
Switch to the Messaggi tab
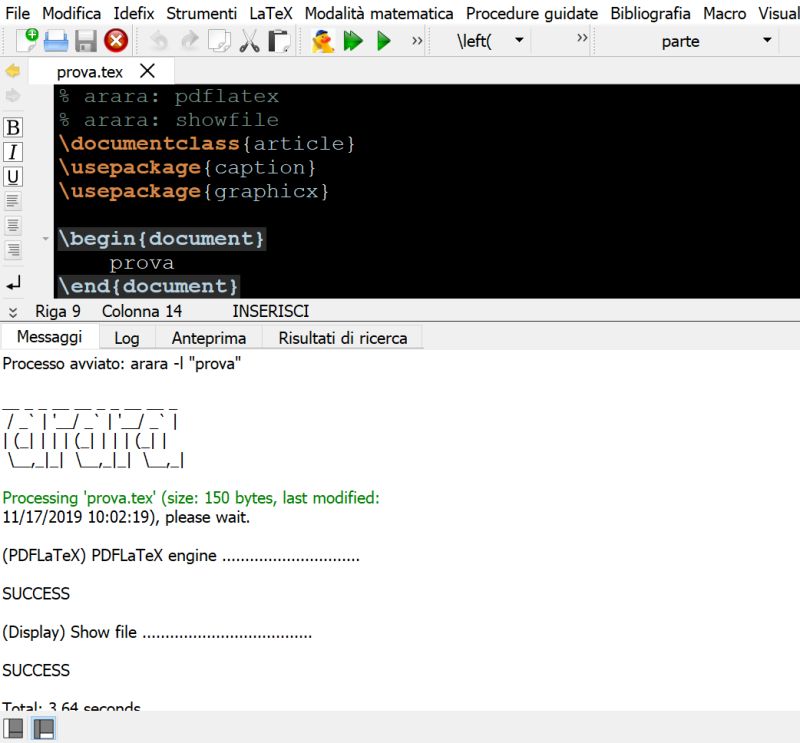[49, 337]
